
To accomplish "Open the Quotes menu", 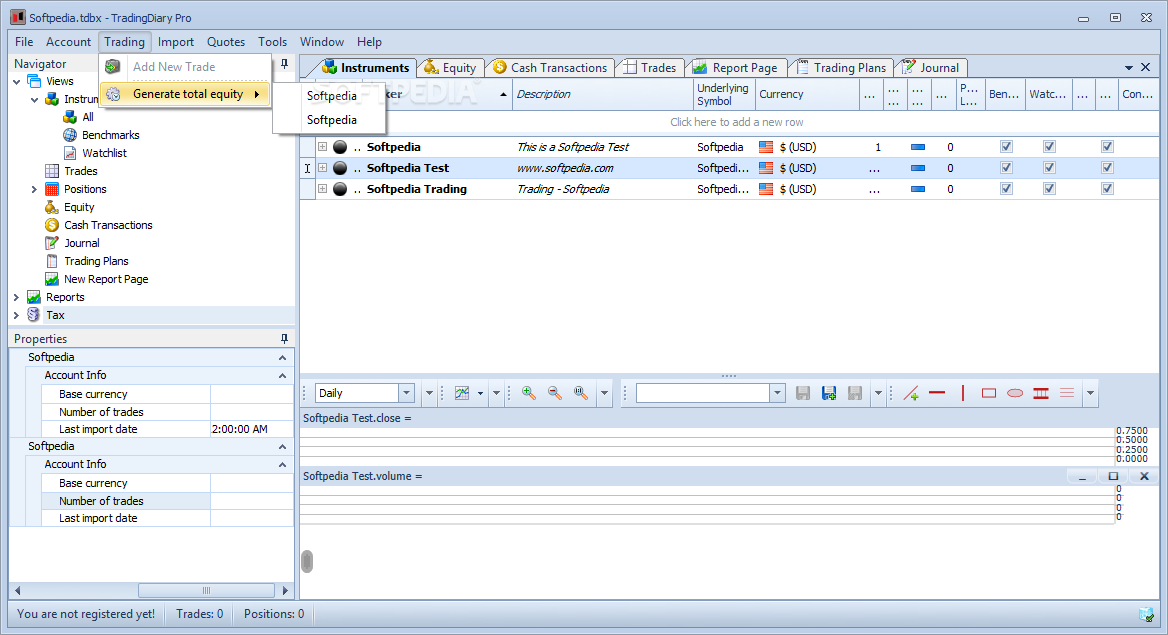I will pos(226,42).
